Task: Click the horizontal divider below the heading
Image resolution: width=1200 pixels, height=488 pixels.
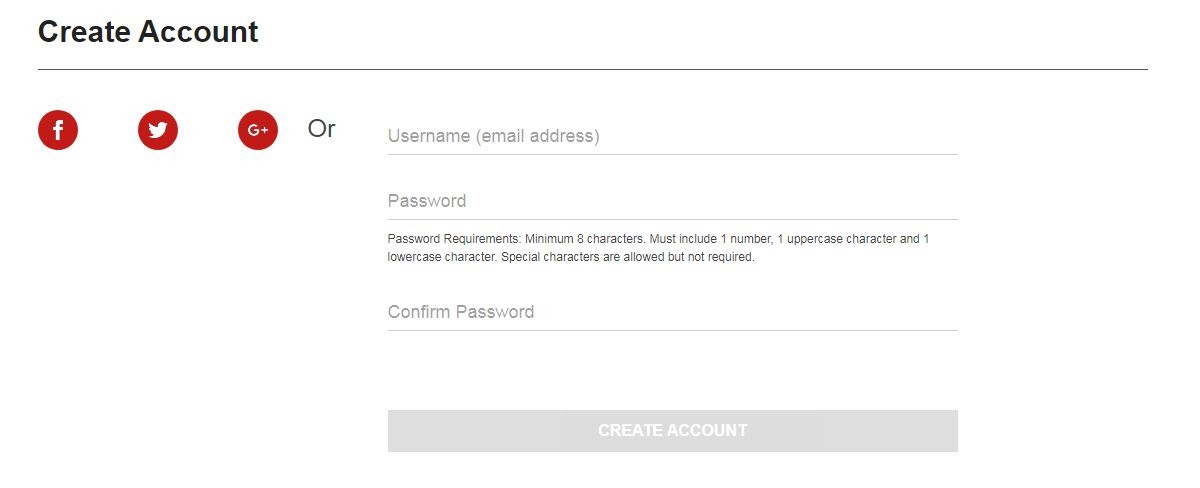Action: (x=592, y=69)
